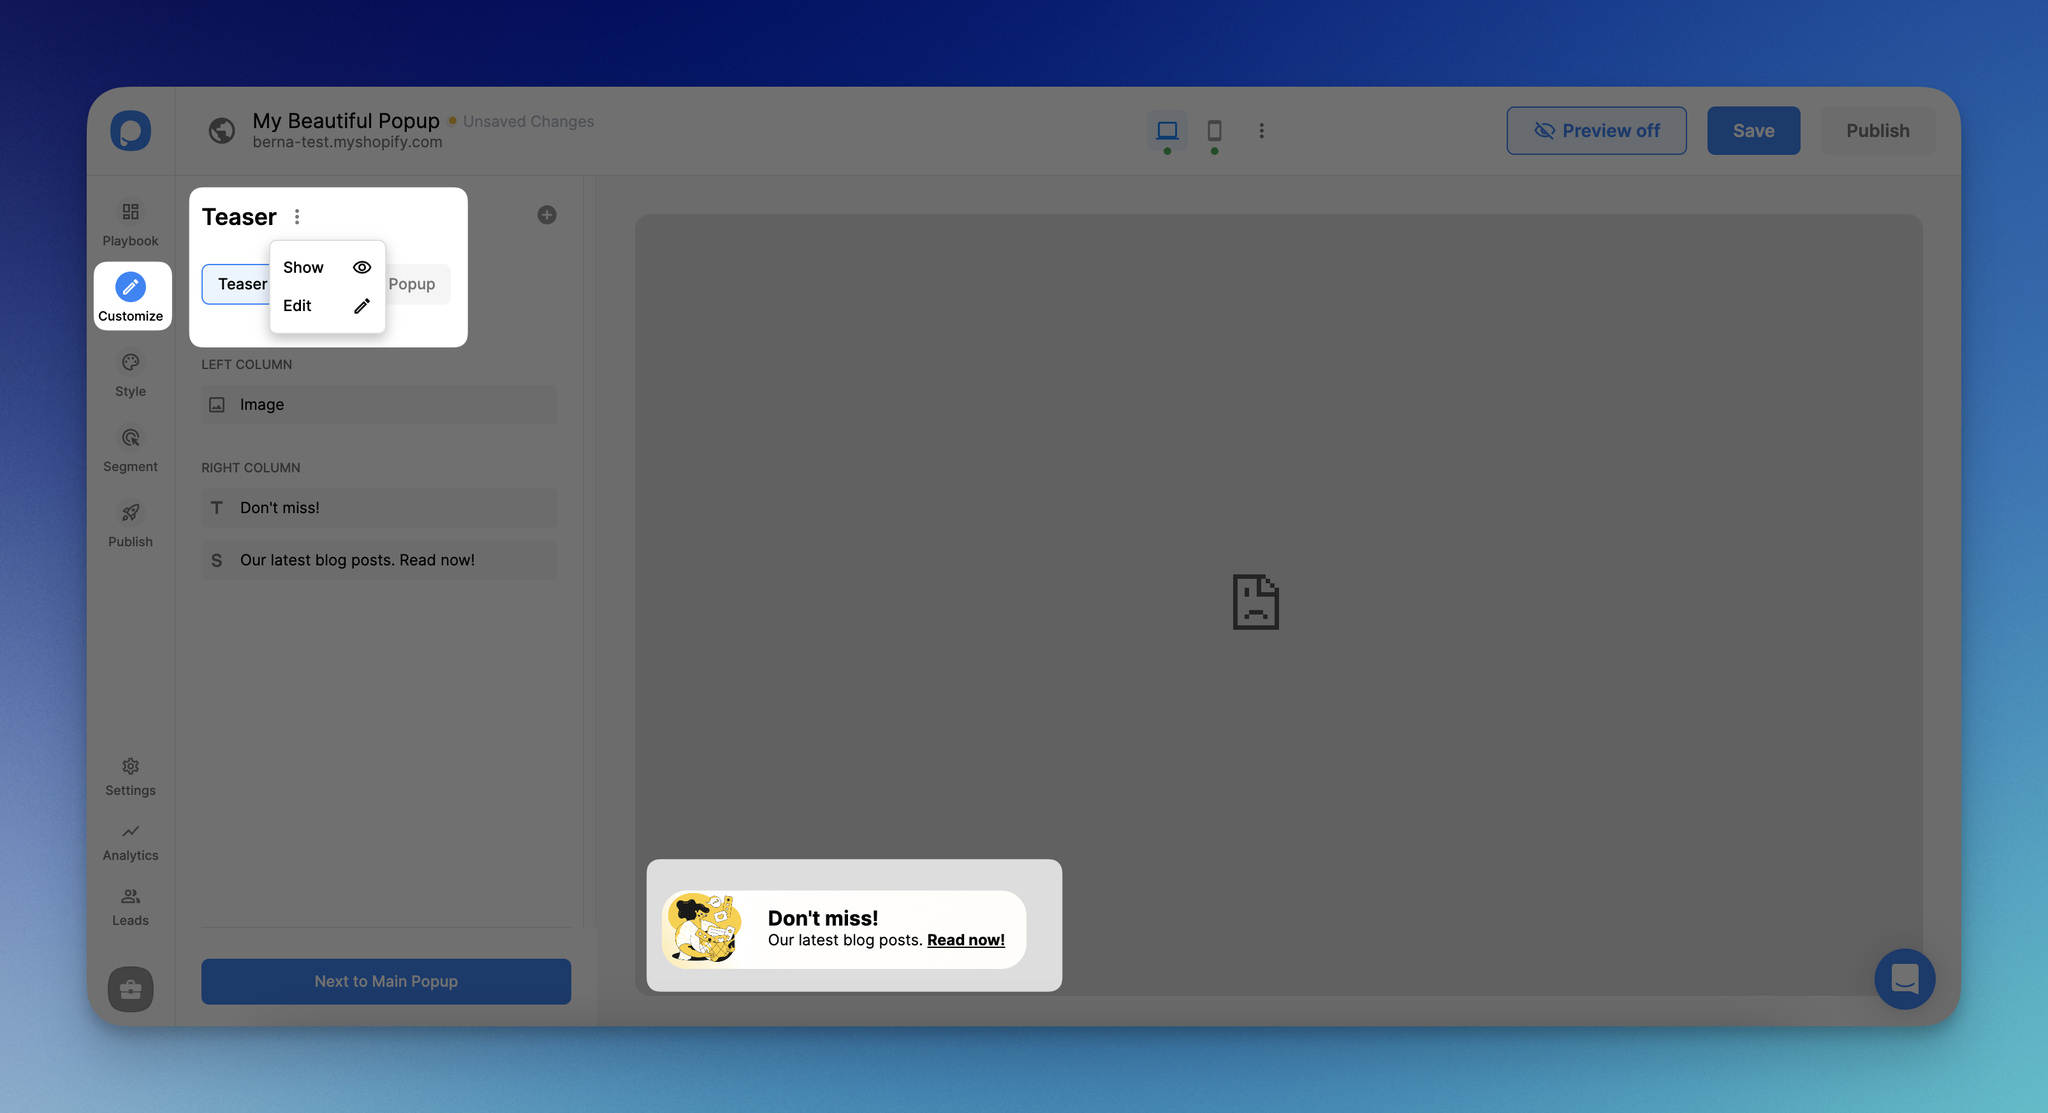Click the overflow menu three-dot icon
This screenshot has width=2048, height=1113.
(296, 215)
